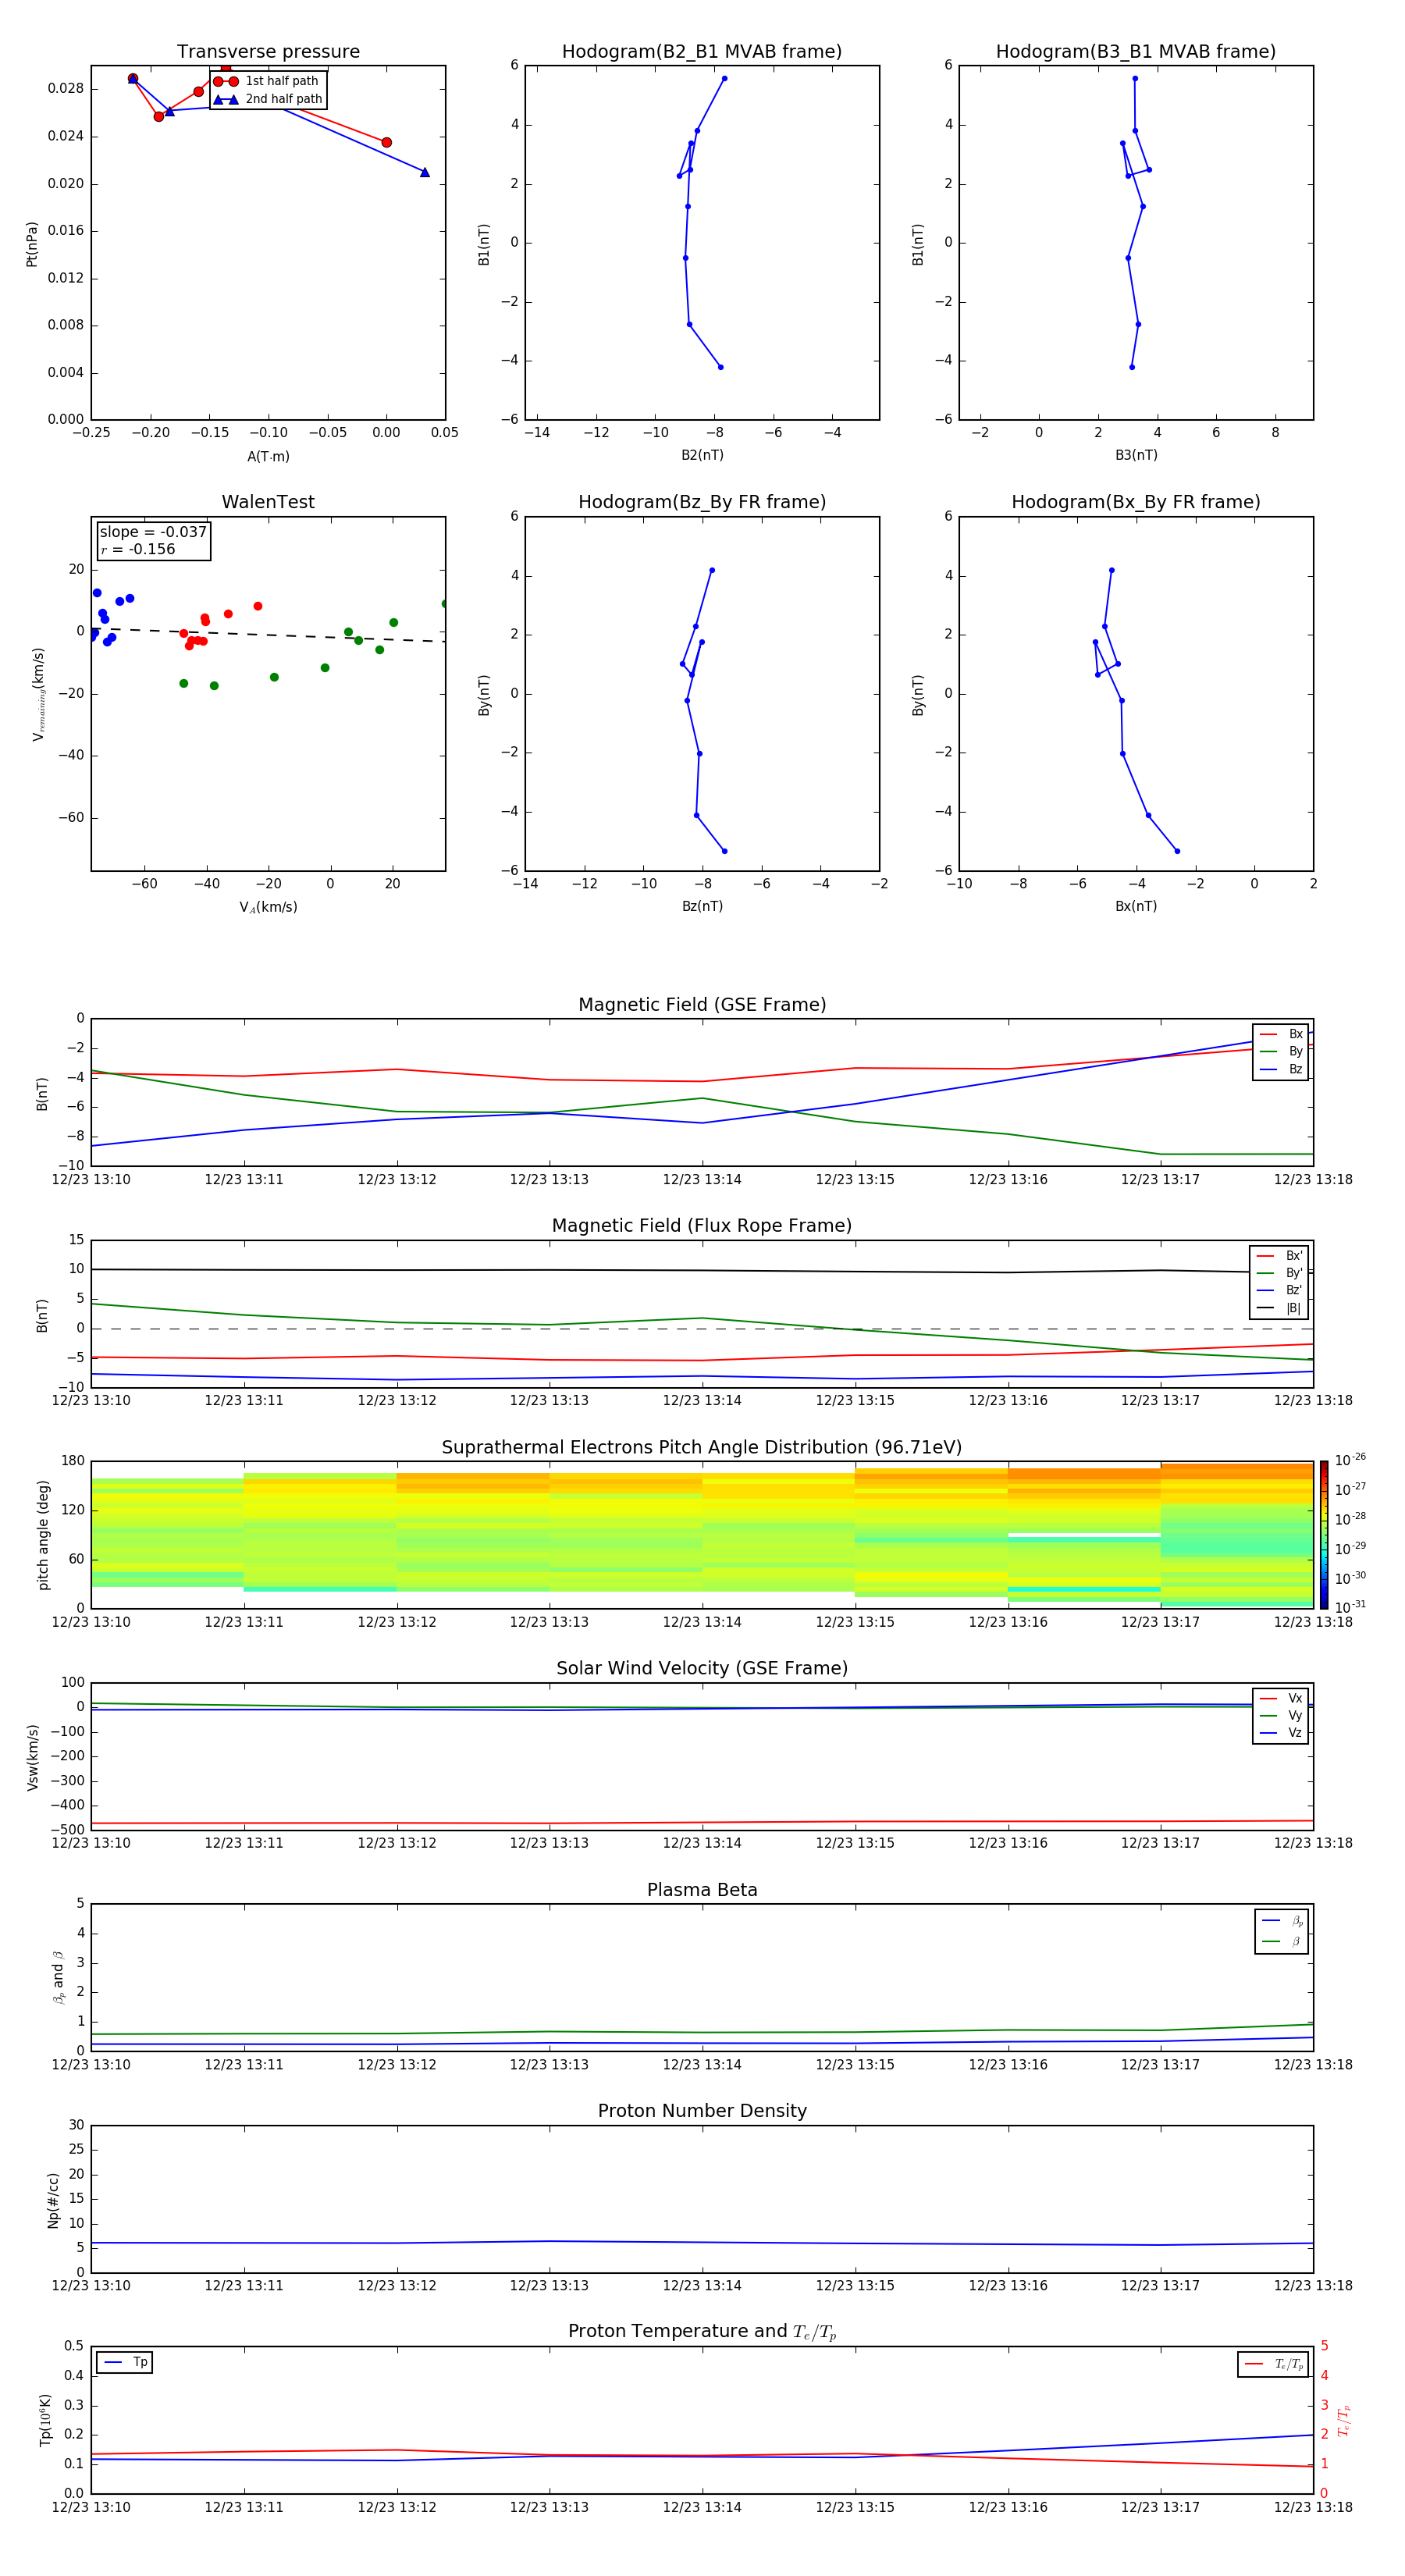Click the βp legend entry in Plasma Beta
1405x2576 pixels.
pos(1282,1921)
